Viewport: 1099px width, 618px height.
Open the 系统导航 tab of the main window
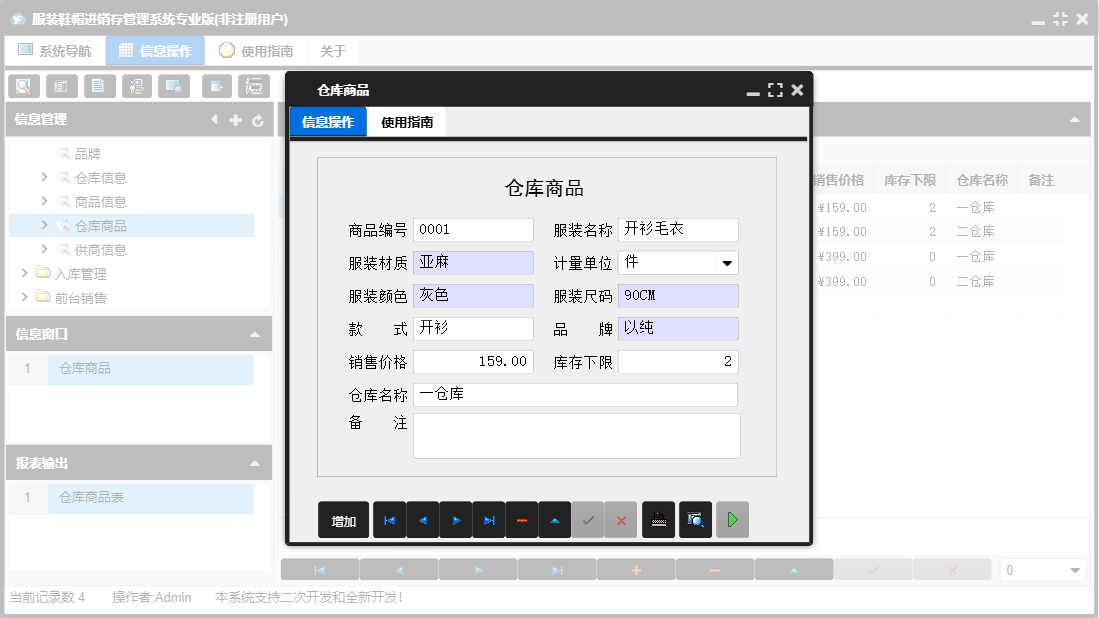[61, 49]
